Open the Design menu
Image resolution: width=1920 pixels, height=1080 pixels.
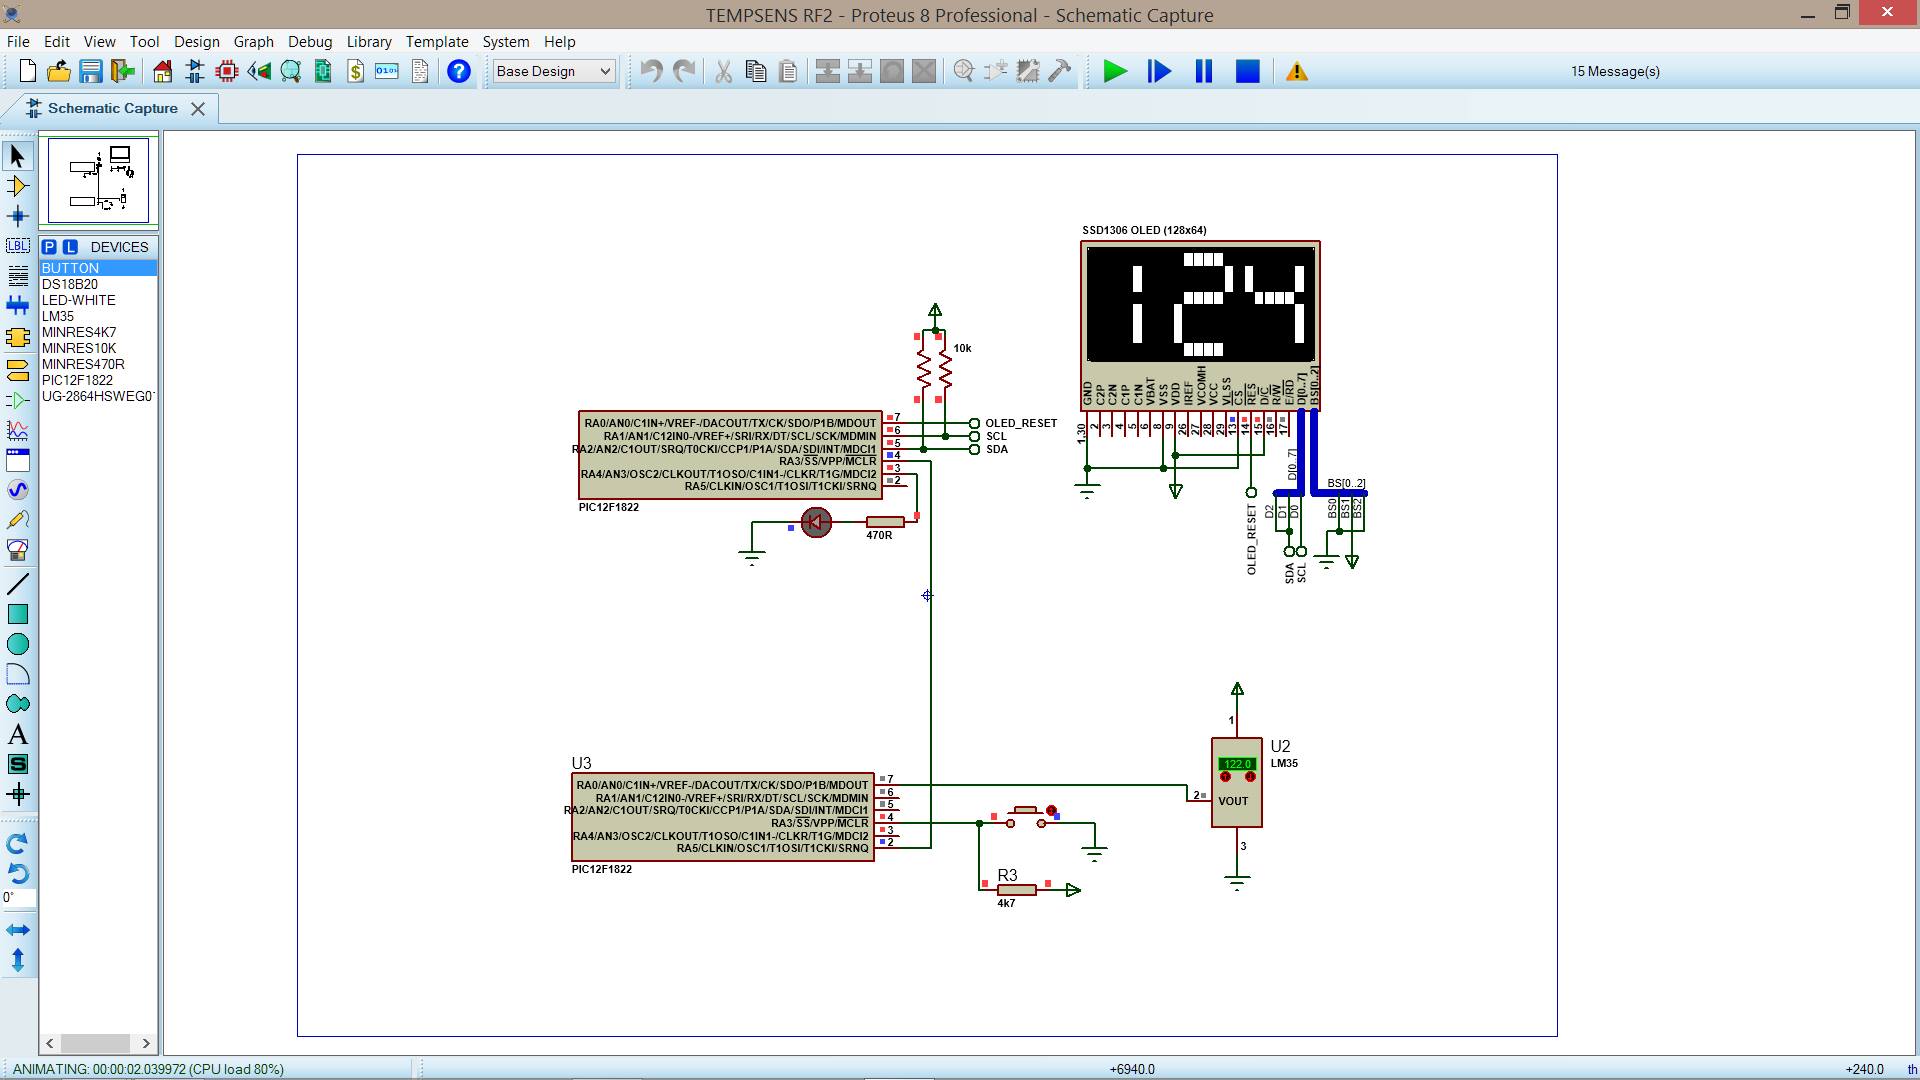[x=196, y=42]
